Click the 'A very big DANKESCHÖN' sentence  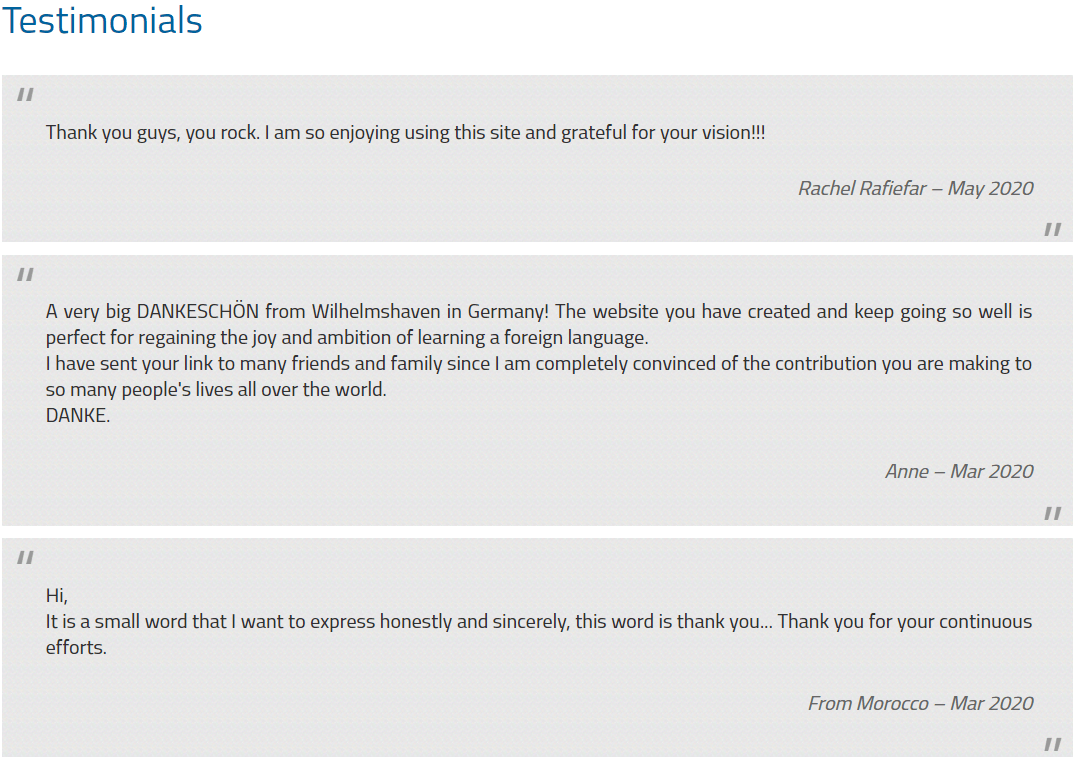(x=297, y=311)
